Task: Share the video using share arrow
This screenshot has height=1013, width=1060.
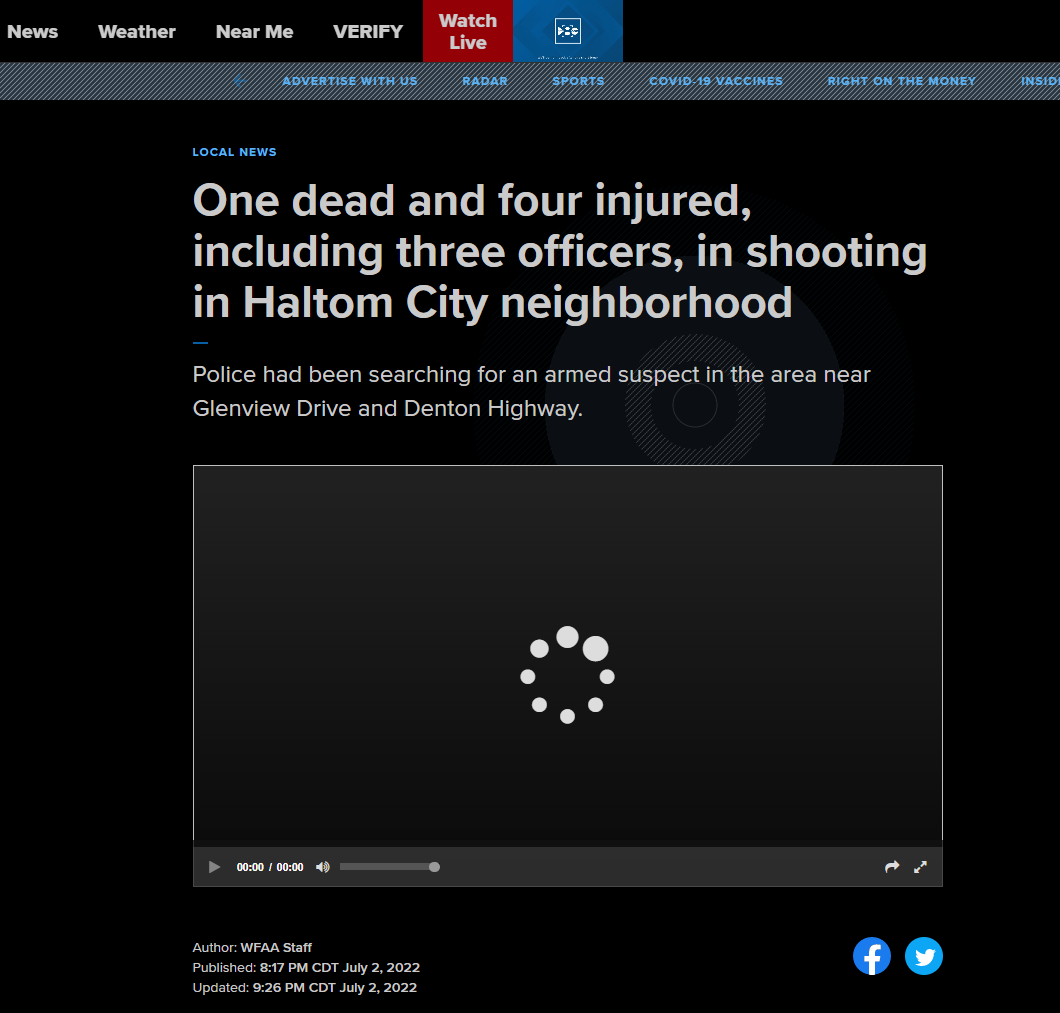Action: click(x=892, y=867)
